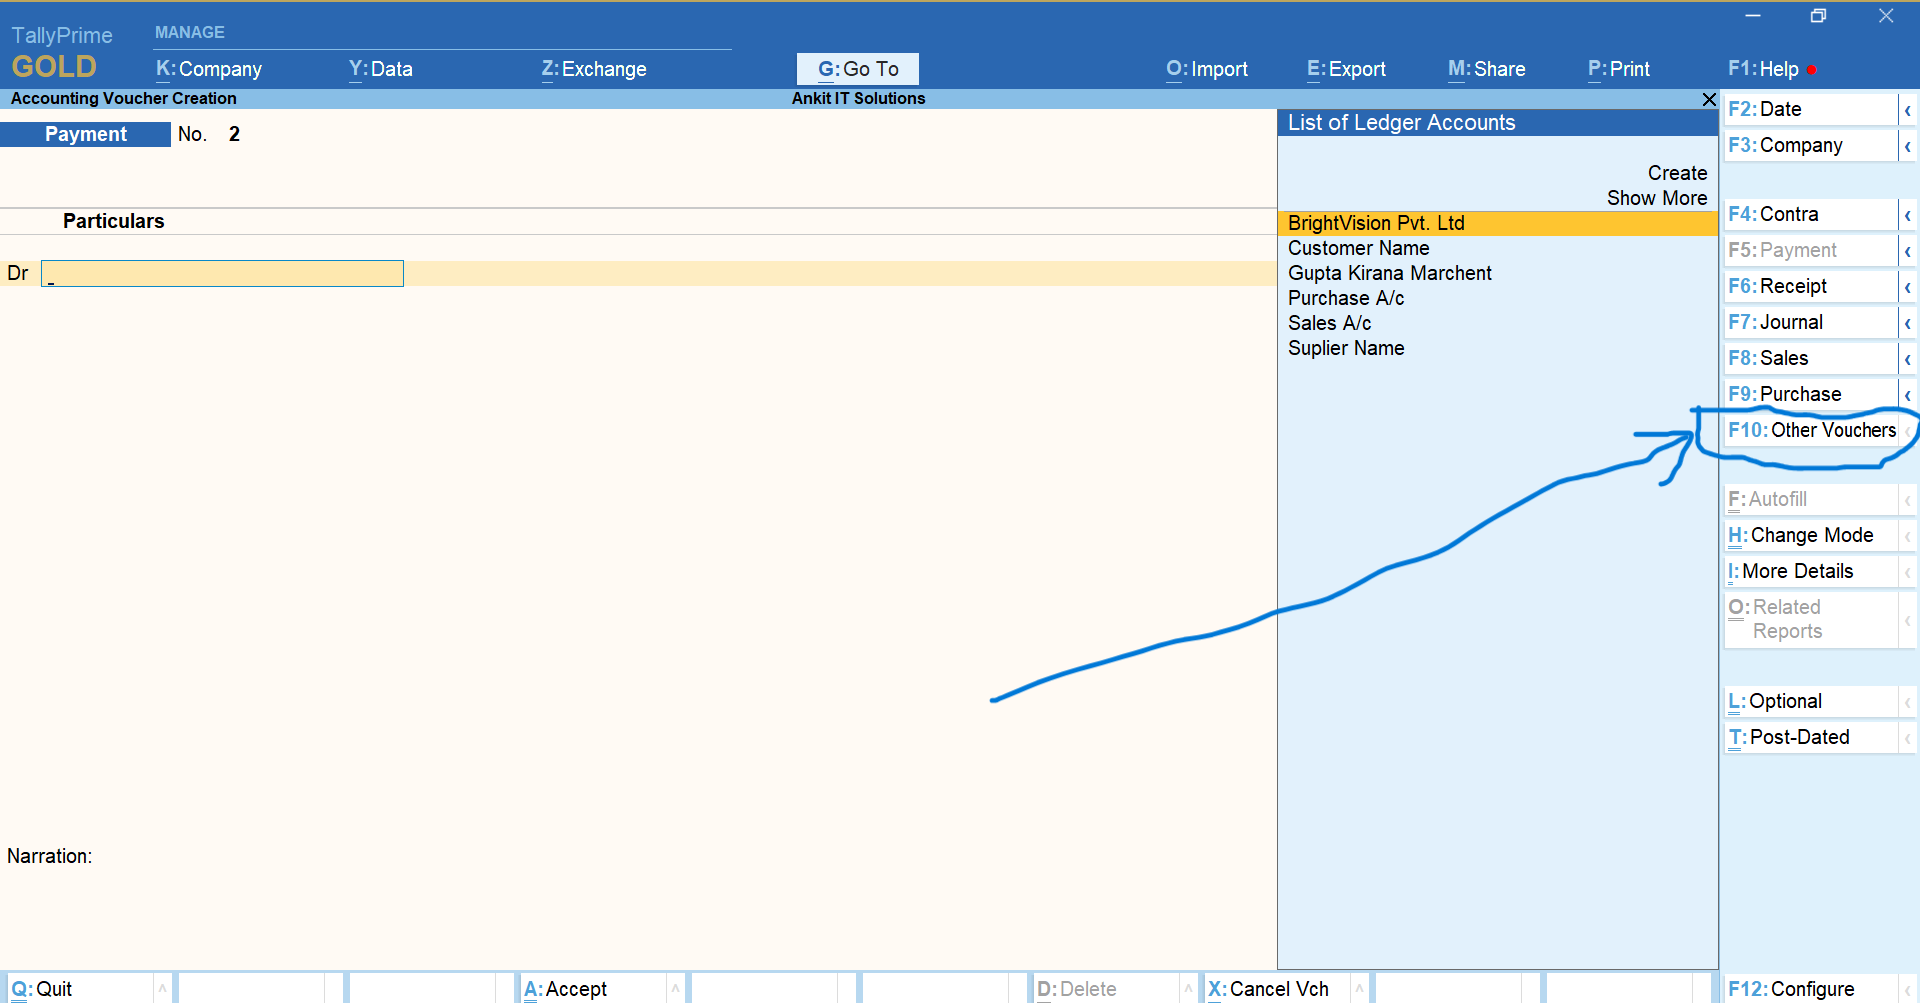
Task: Select Purchase A/c ledger
Action: 1497,298
